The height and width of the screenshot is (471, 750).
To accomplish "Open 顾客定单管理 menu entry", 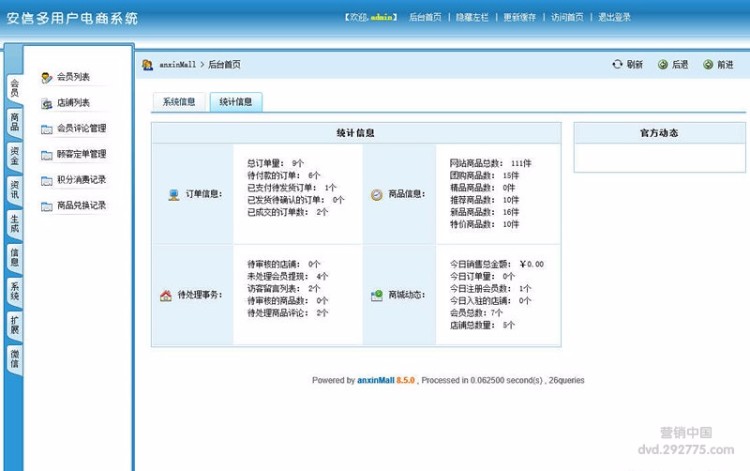I will (x=81, y=154).
